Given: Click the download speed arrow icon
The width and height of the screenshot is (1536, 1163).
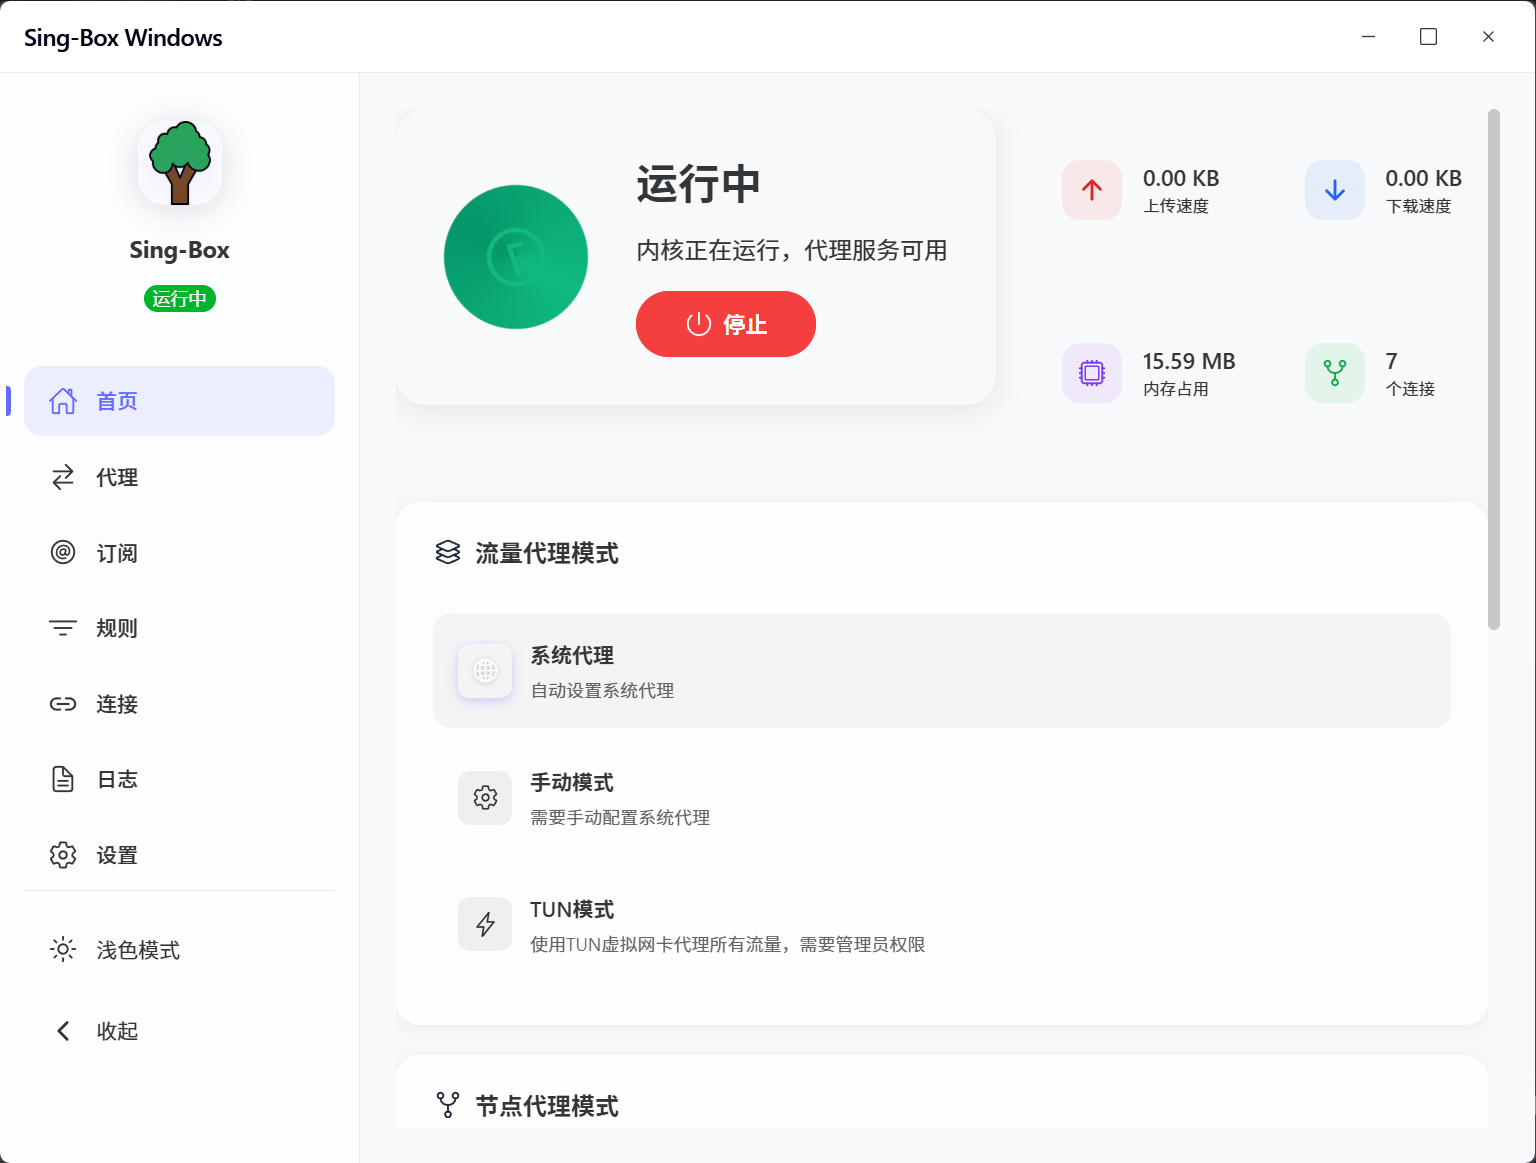Looking at the screenshot, I should [x=1334, y=190].
